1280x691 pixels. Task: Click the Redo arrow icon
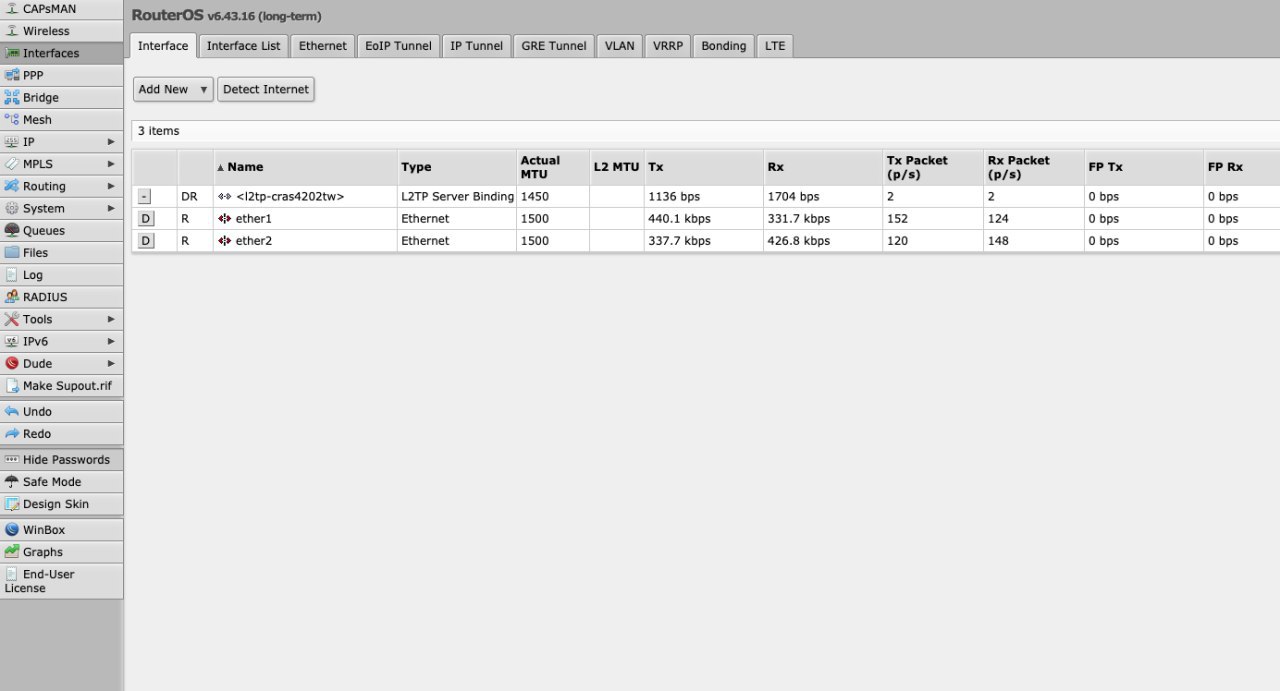pos(12,433)
